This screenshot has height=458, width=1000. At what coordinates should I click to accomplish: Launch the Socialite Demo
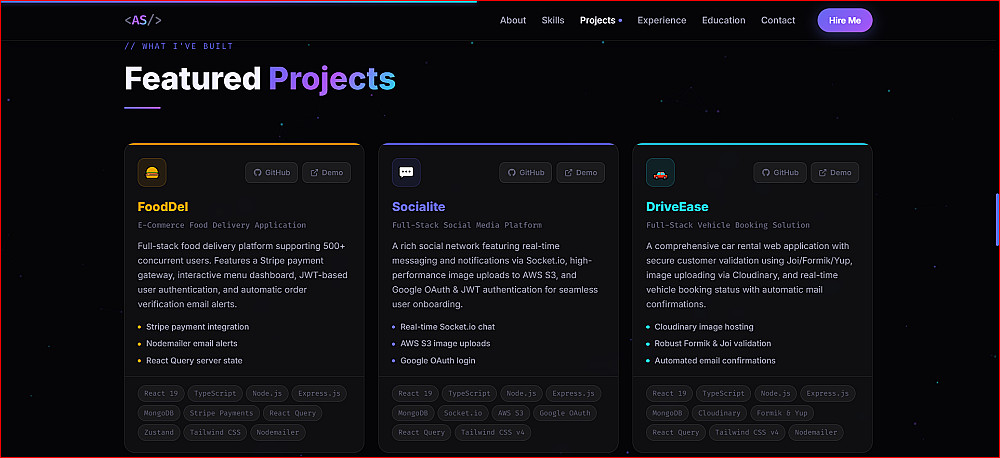click(x=580, y=172)
